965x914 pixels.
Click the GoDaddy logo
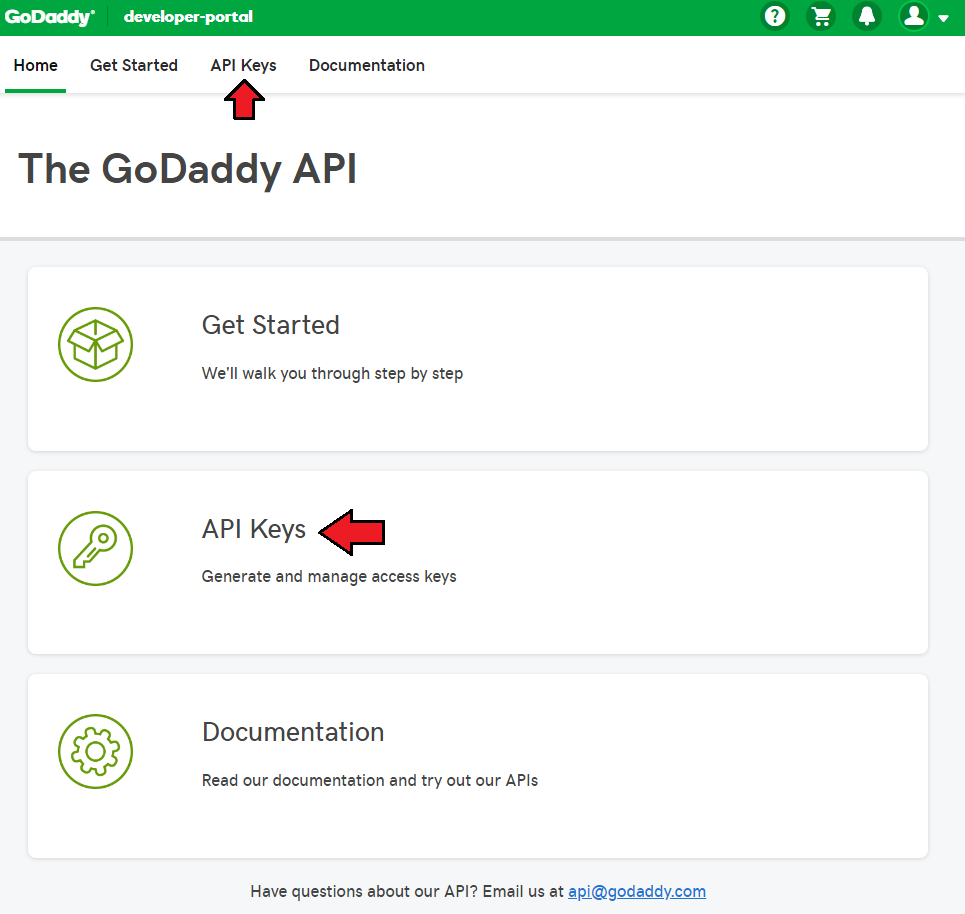[x=49, y=17]
